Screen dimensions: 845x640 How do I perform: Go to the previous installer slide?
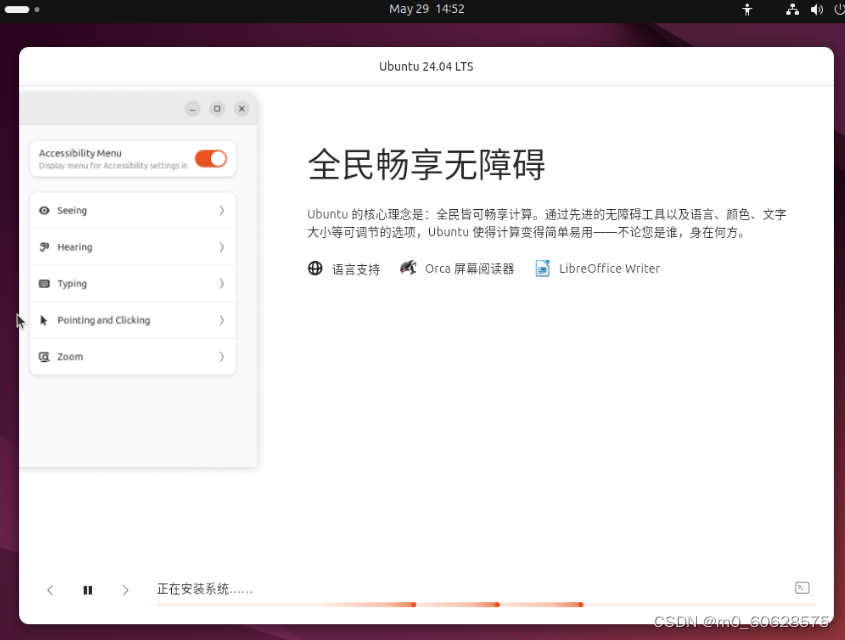point(50,590)
